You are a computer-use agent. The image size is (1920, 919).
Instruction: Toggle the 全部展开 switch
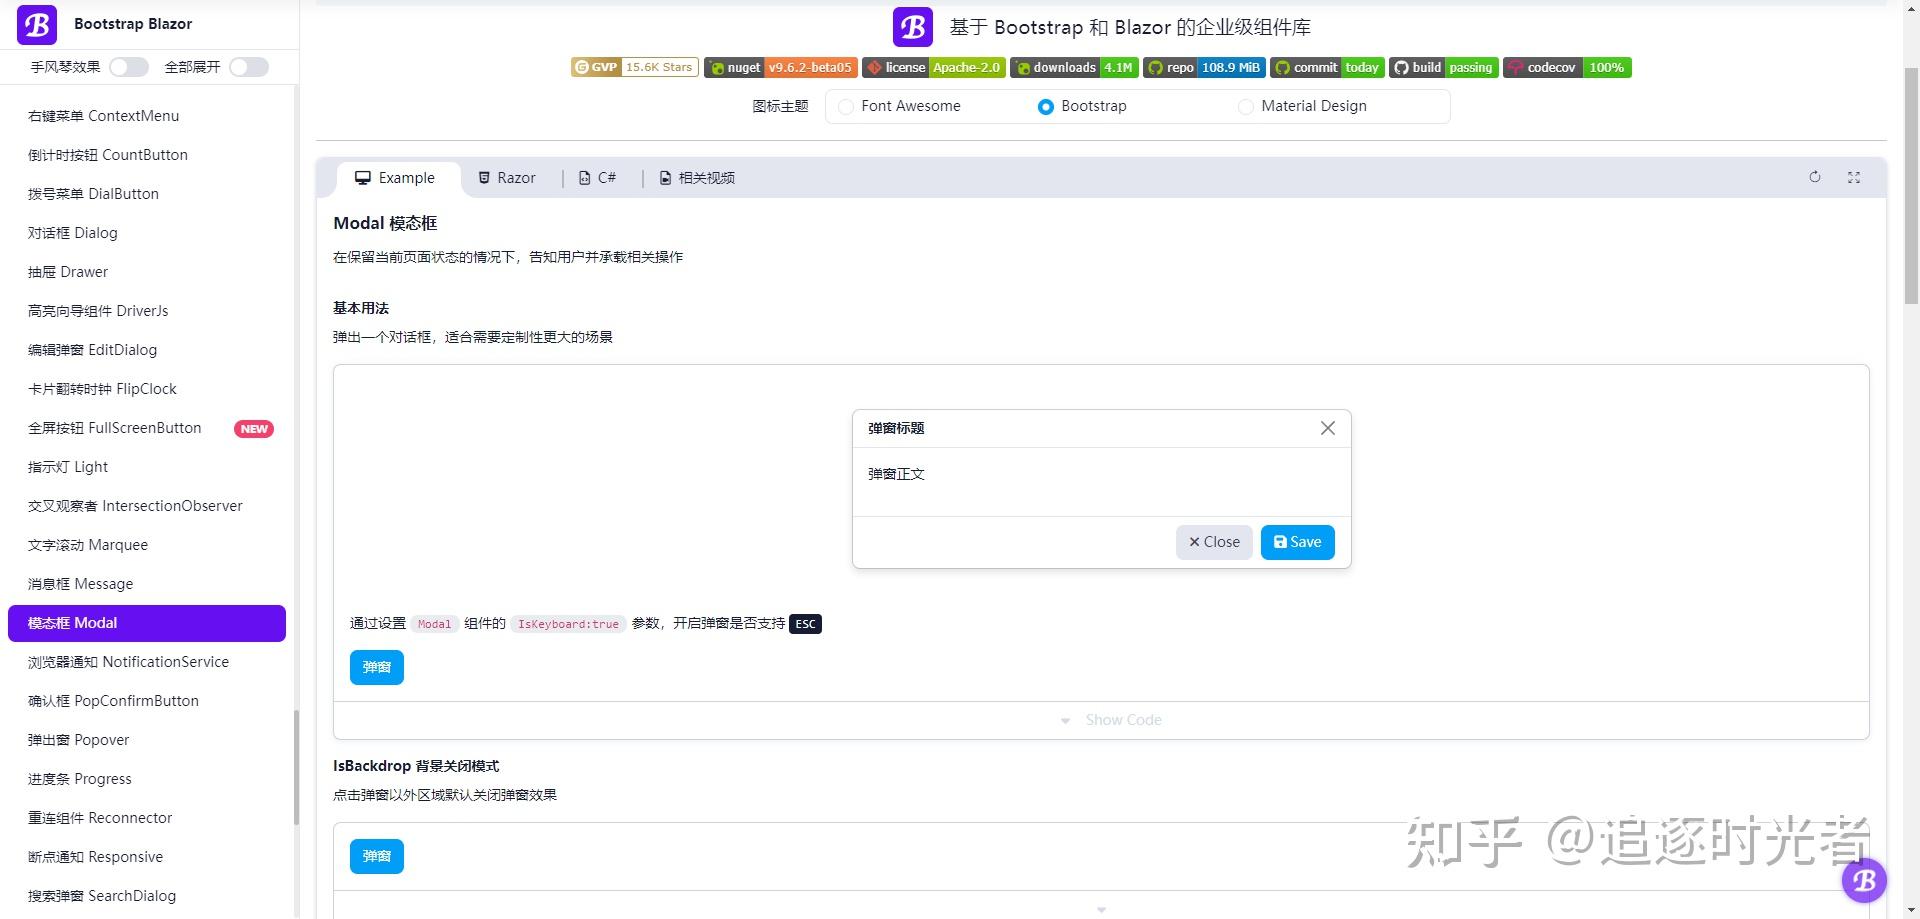tap(248, 66)
